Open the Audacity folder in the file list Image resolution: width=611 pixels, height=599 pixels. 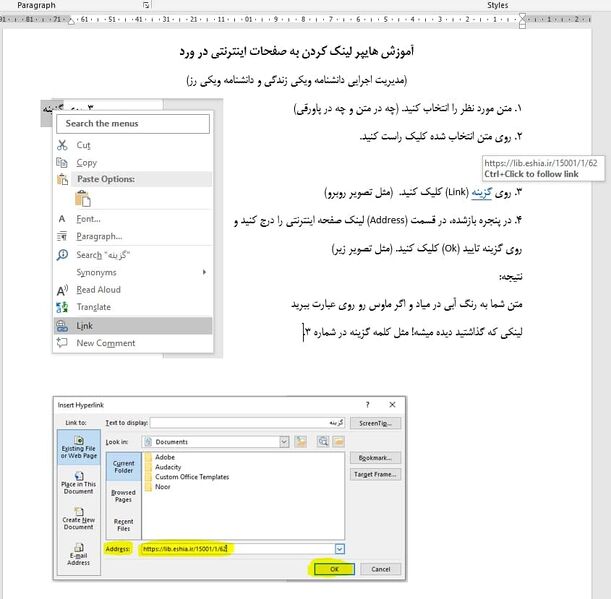click(163, 467)
